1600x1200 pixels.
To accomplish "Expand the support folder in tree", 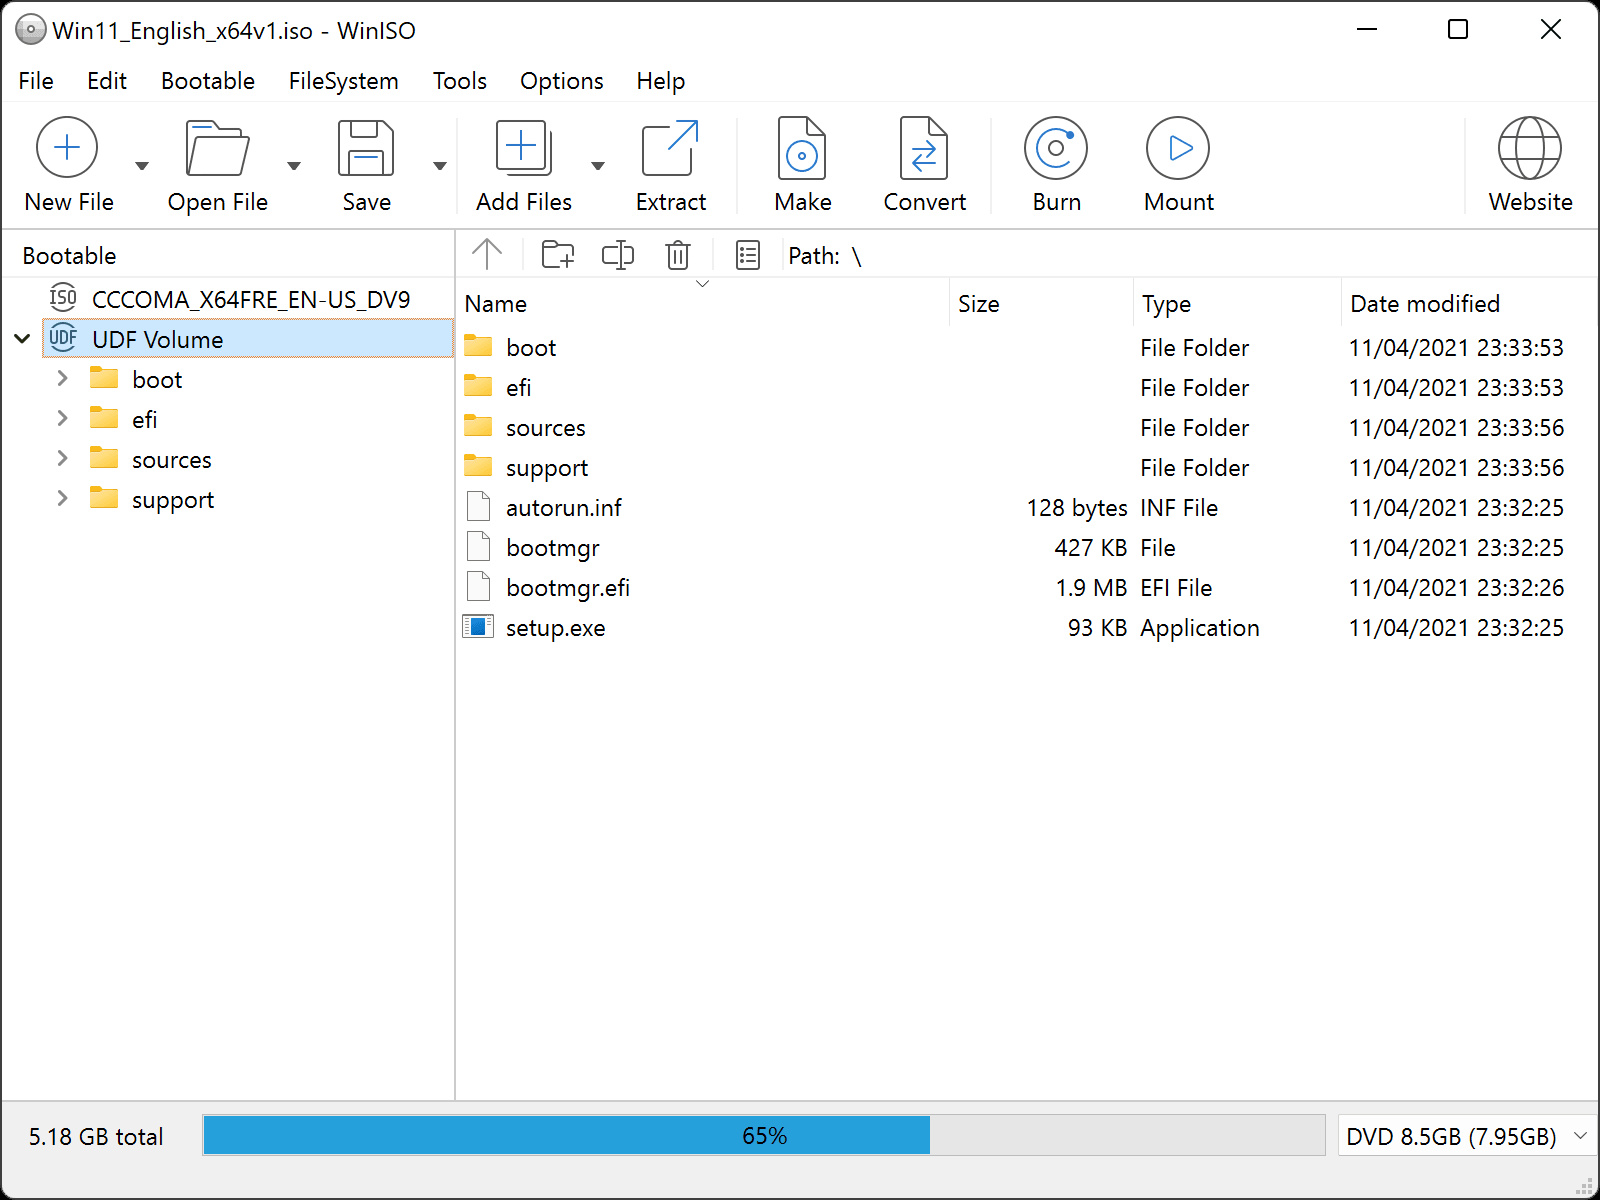I will (62, 499).
